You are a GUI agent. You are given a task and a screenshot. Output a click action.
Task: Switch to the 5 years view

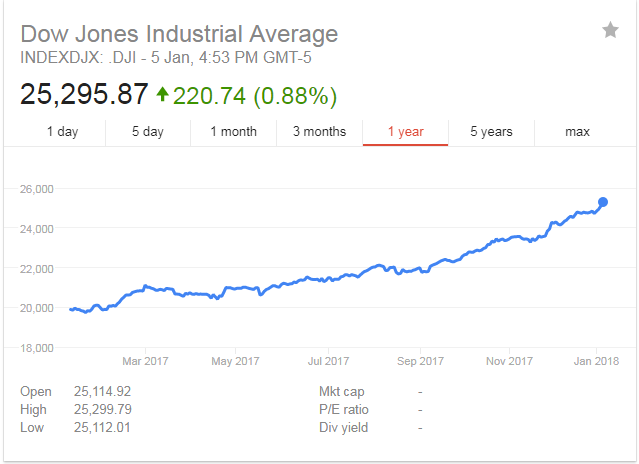tap(490, 132)
